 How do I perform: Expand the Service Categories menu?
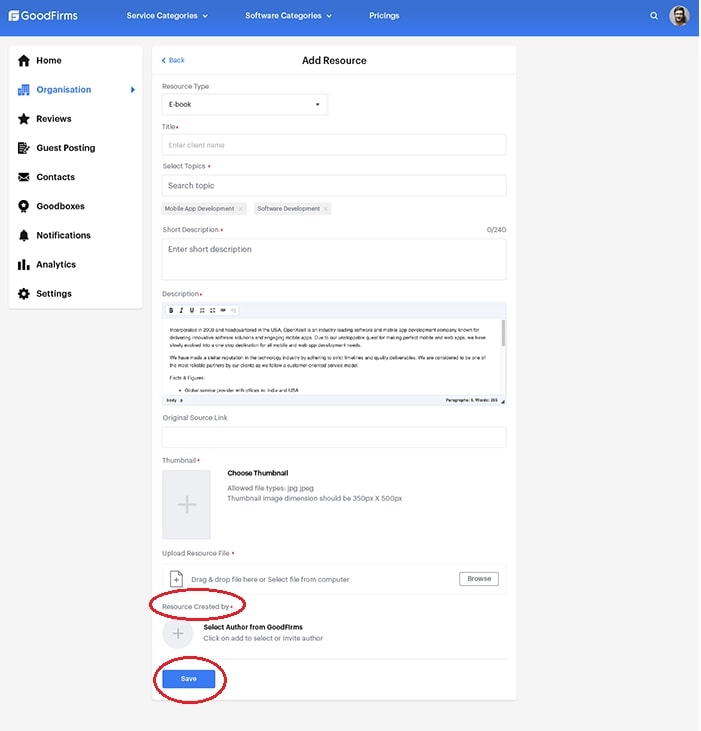tap(167, 16)
